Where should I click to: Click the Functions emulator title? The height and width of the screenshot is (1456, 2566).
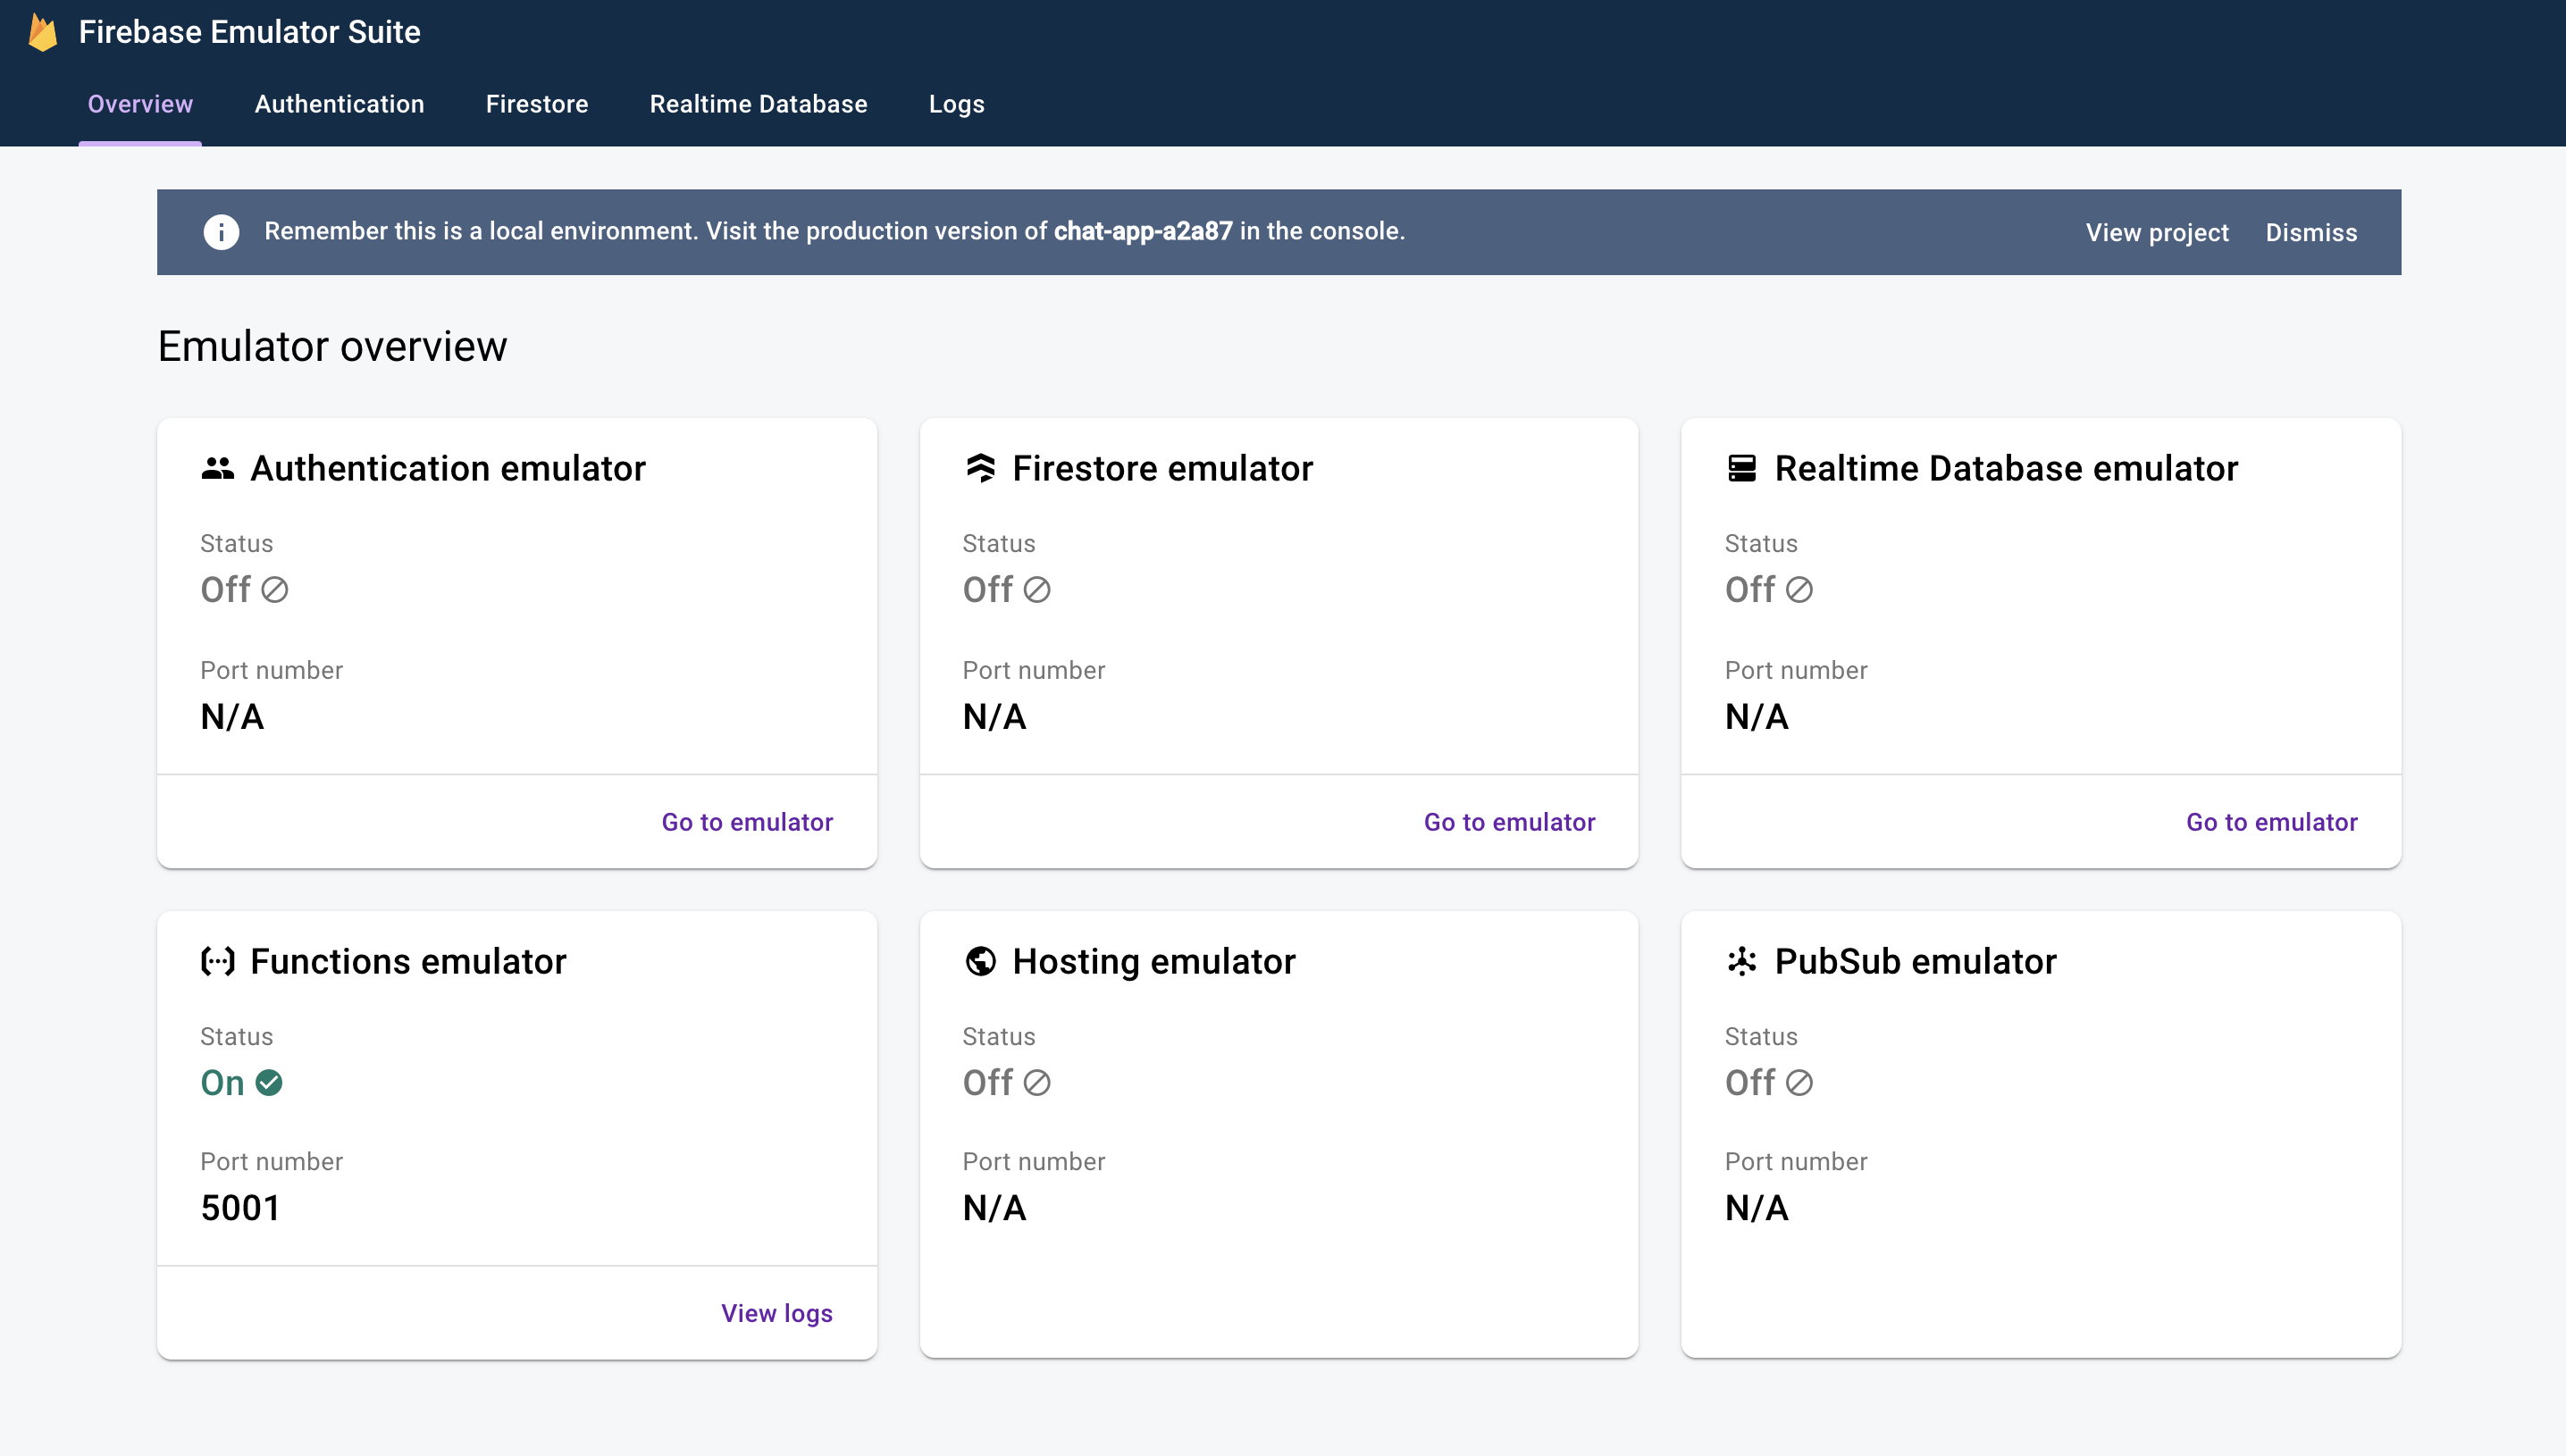(408, 961)
